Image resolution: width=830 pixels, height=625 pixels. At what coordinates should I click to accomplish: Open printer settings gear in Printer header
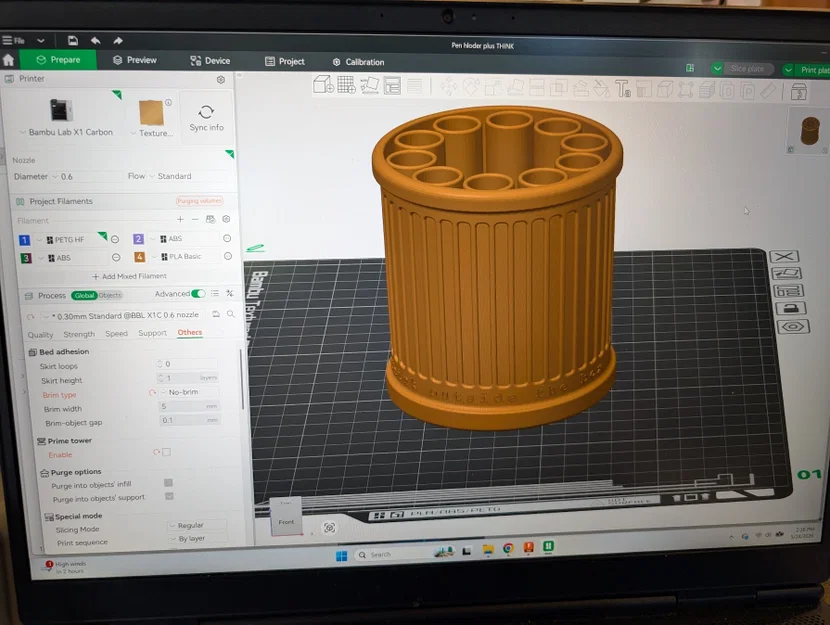221,79
